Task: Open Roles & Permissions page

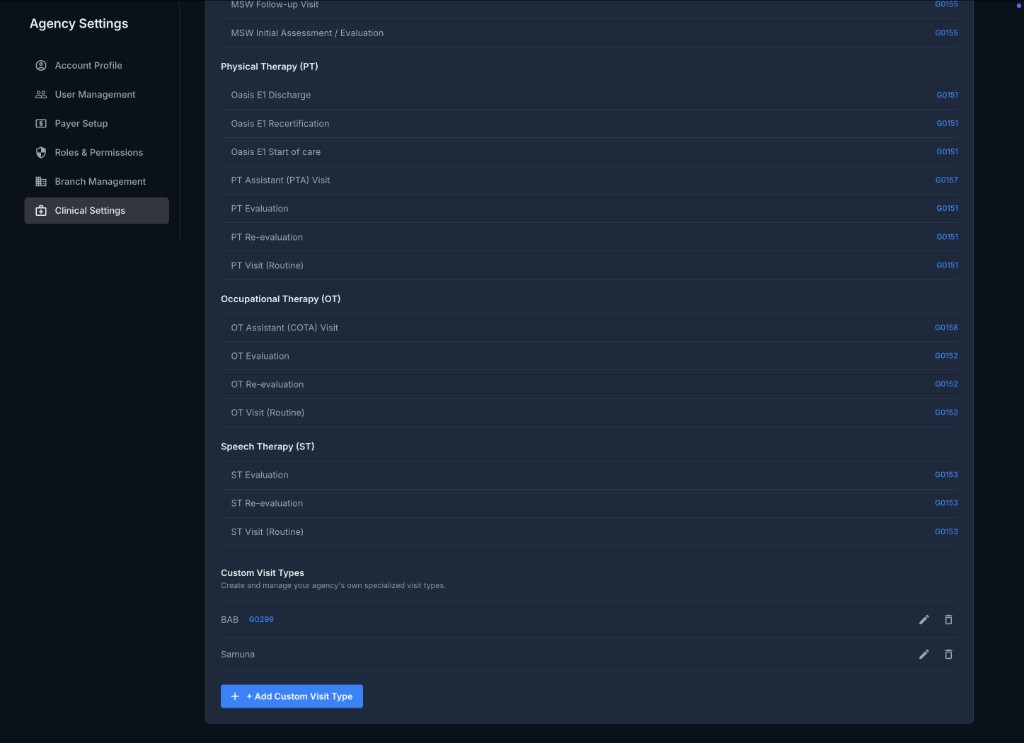Action: point(97,152)
